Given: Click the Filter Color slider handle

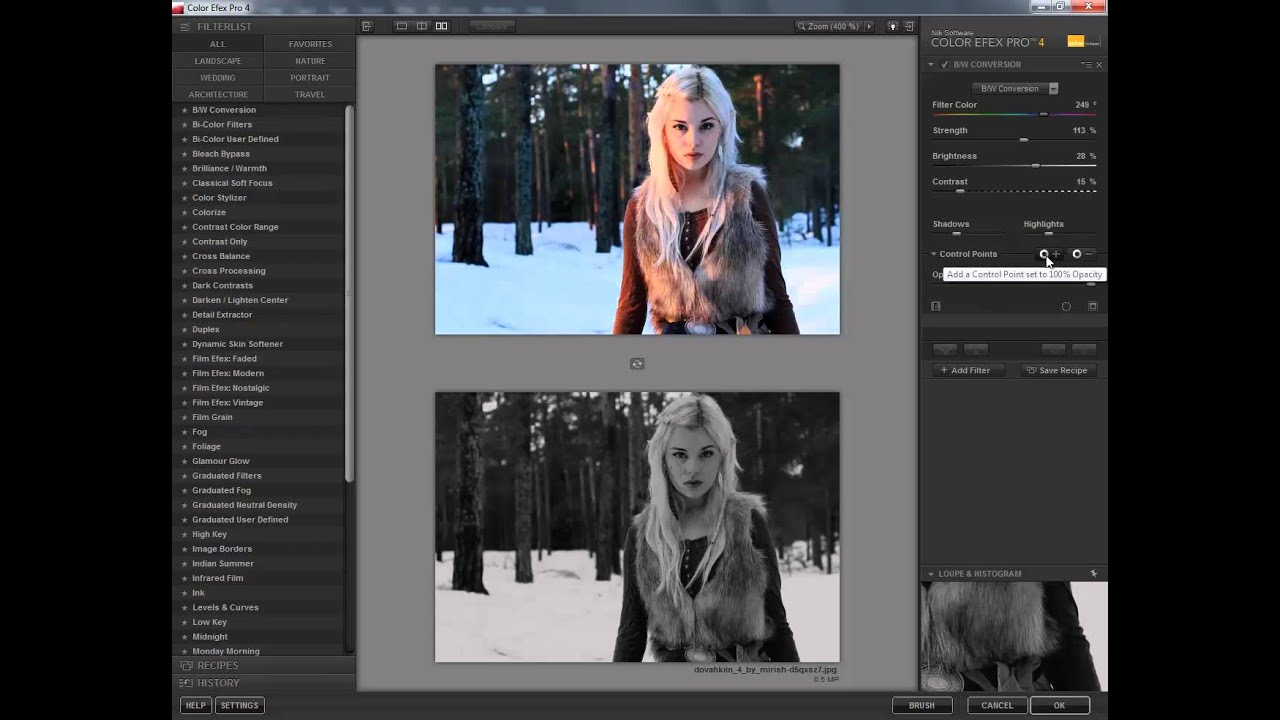Looking at the screenshot, I should [1043, 114].
